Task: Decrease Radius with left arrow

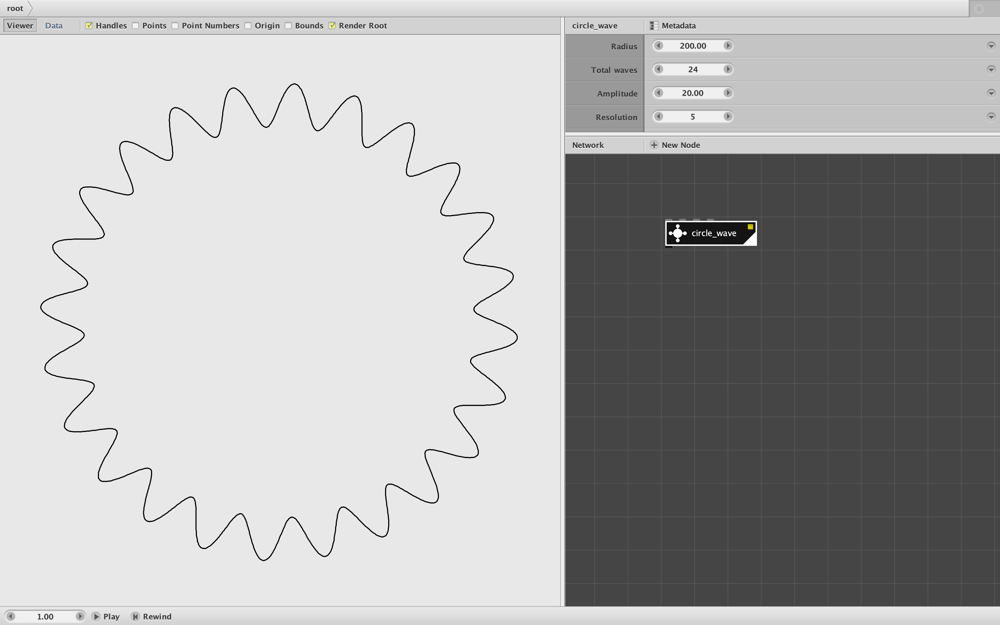Action: click(659, 46)
